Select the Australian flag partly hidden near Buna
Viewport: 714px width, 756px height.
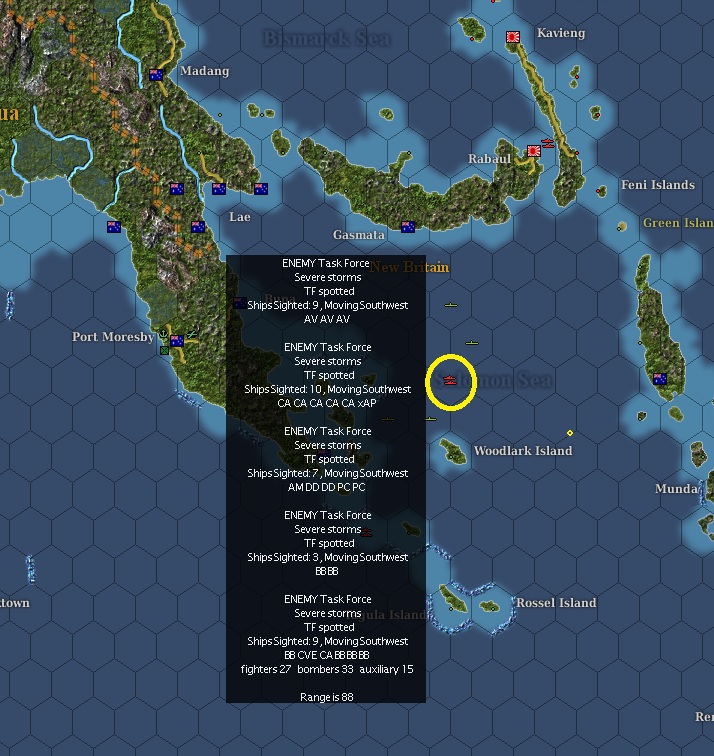point(240,303)
